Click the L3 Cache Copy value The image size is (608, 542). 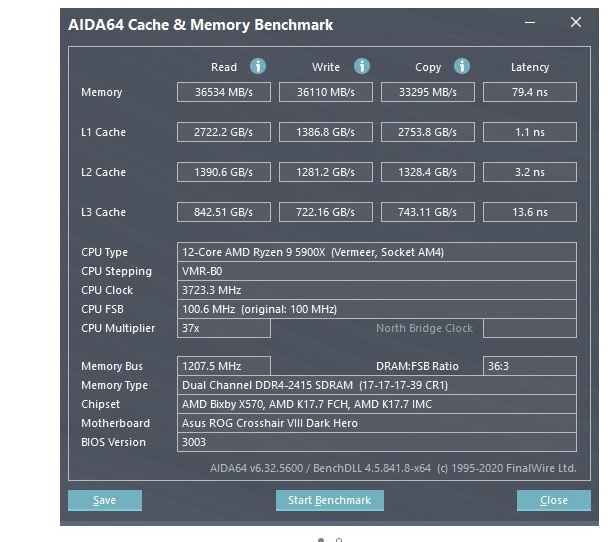pyautogui.click(x=428, y=212)
